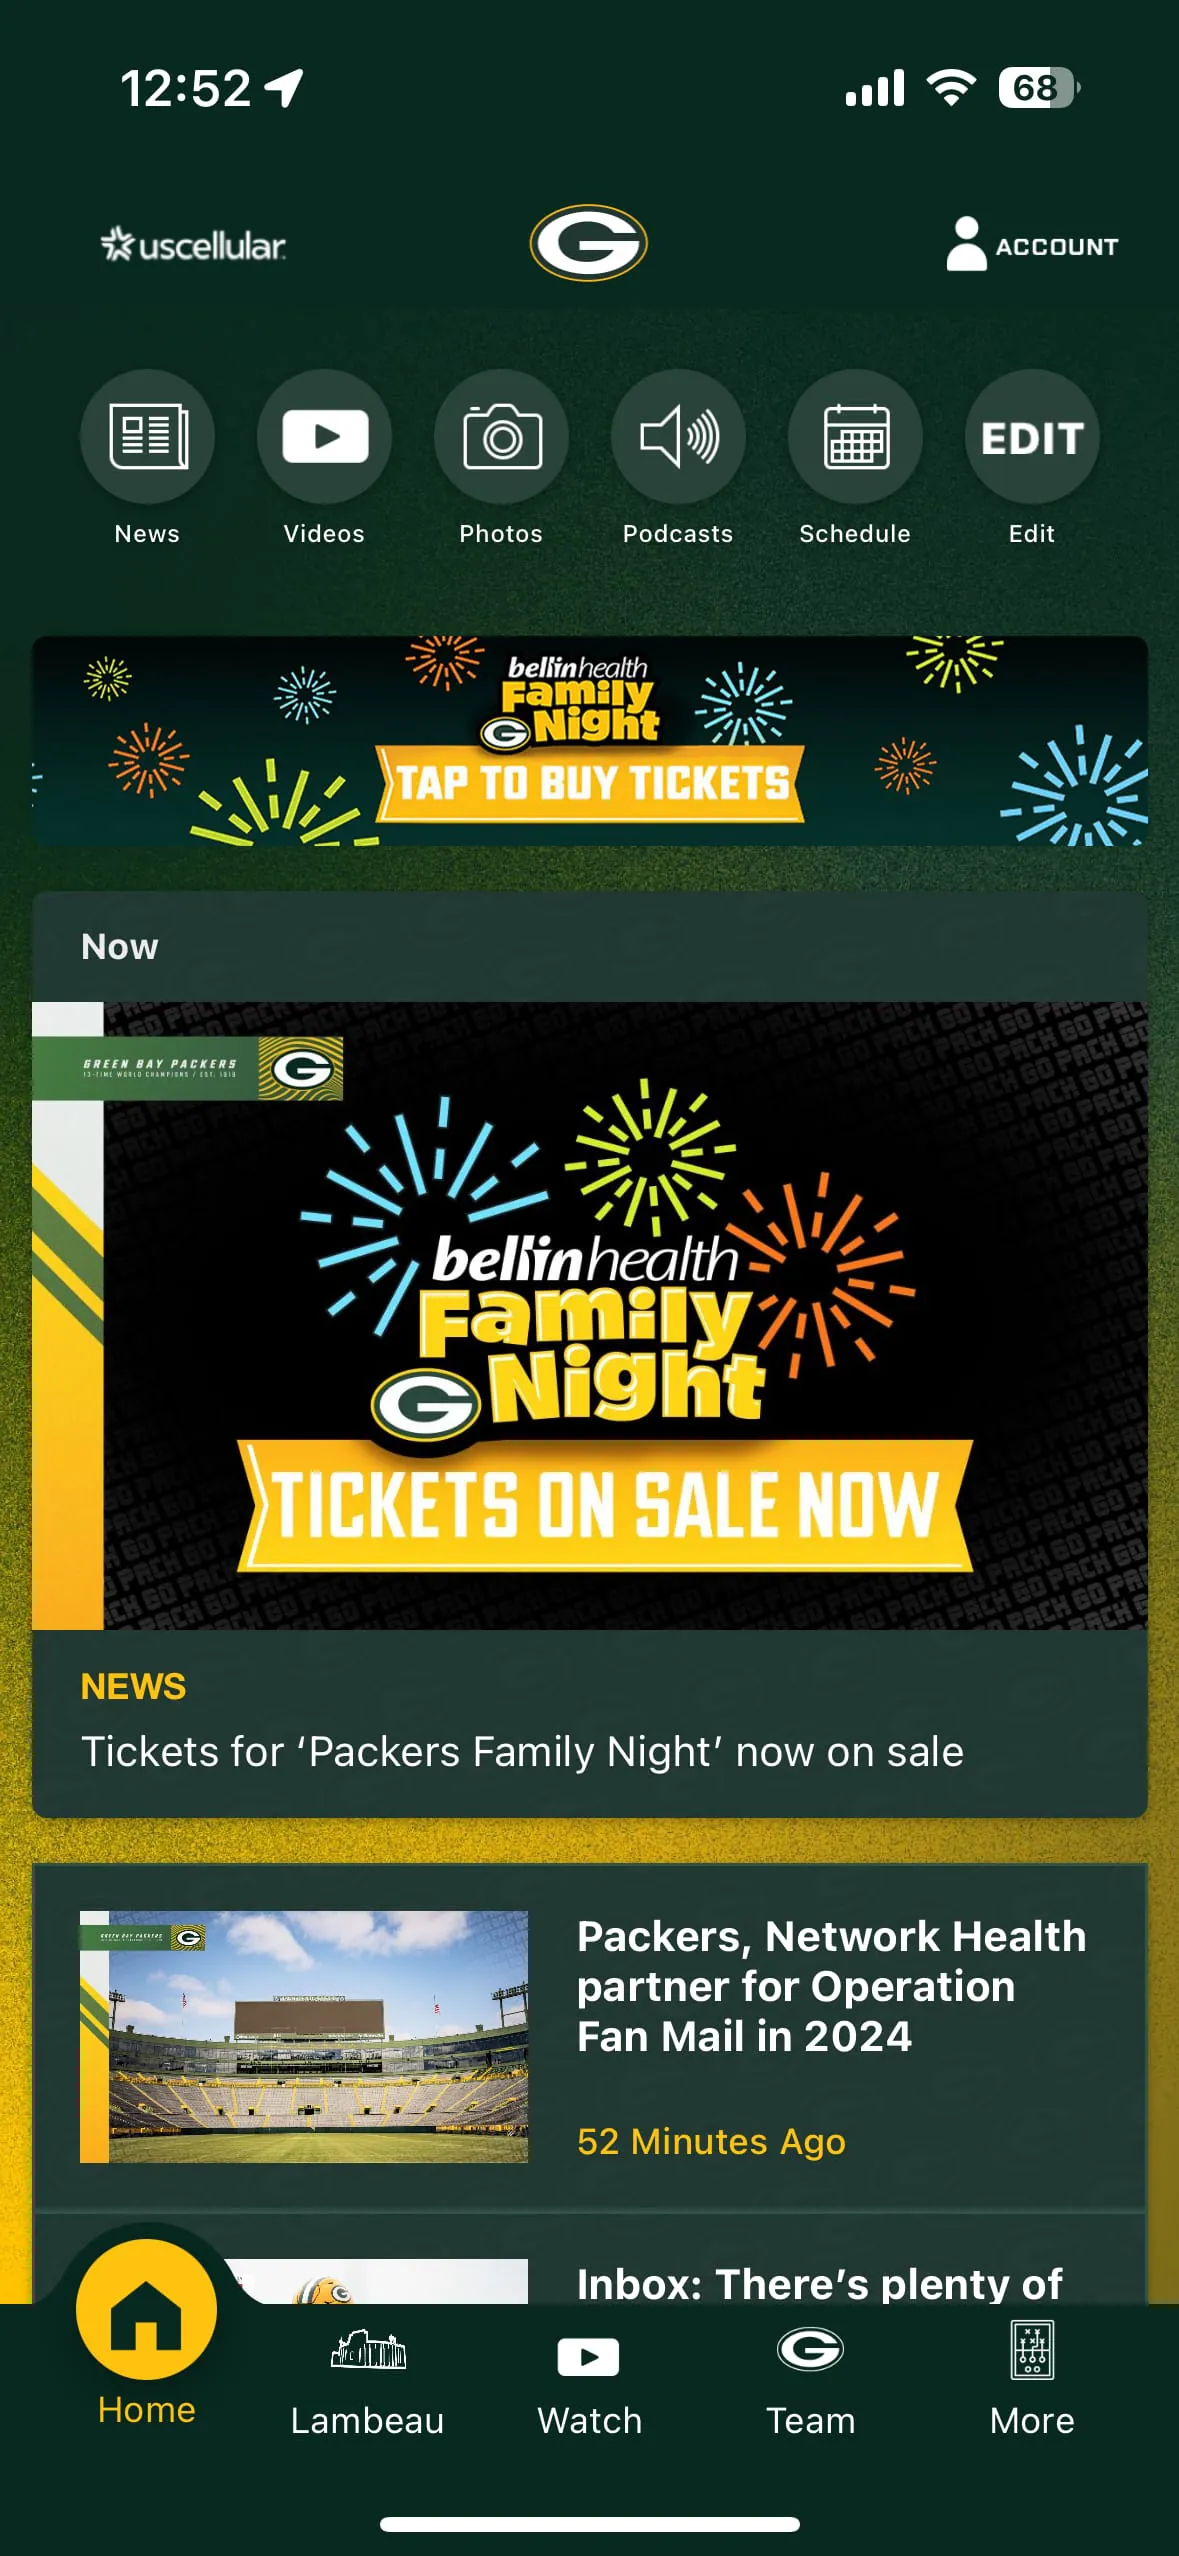
Task: Tap the Family Night 'Tickets On Sale Now' image
Action: point(589,1315)
